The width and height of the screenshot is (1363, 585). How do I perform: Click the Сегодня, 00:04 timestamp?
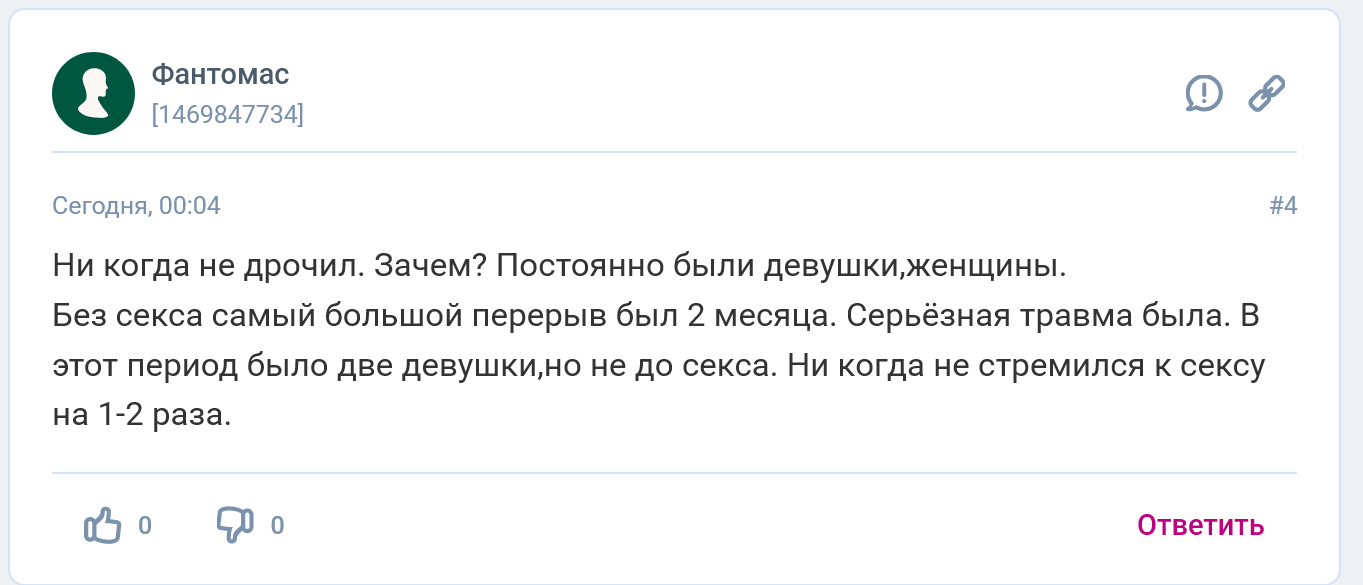coord(136,206)
